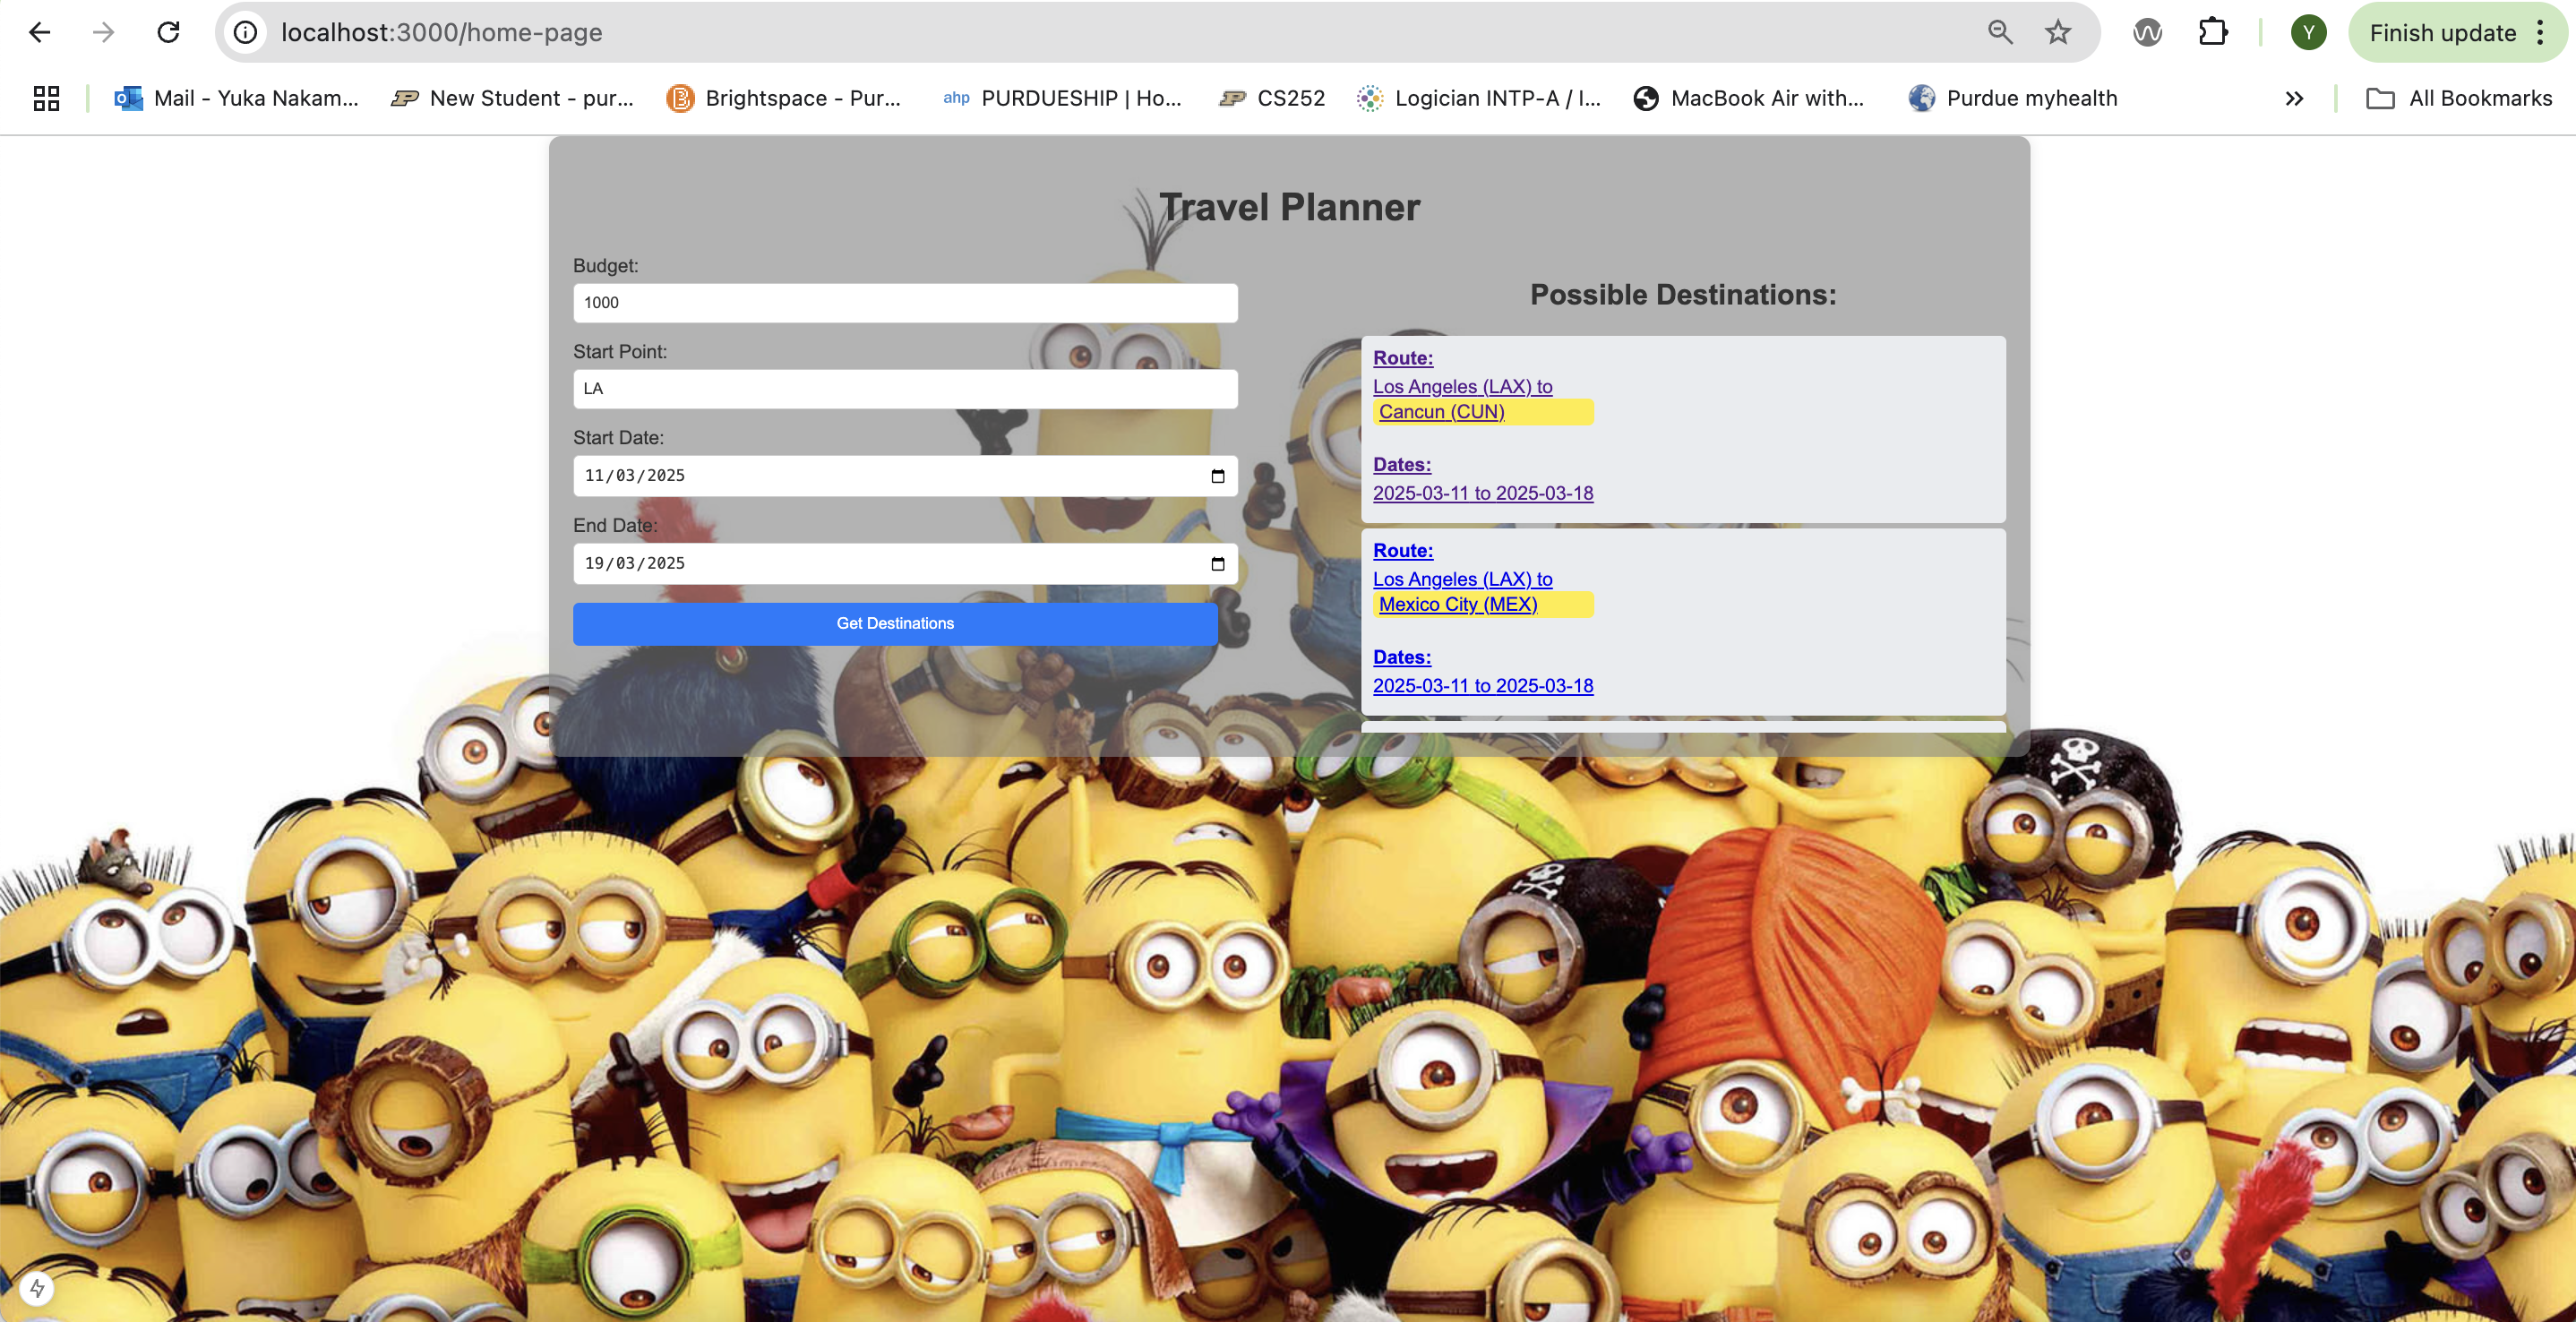Bookmark this page with the star icon
Viewport: 2576px width, 1322px height.
2057,33
